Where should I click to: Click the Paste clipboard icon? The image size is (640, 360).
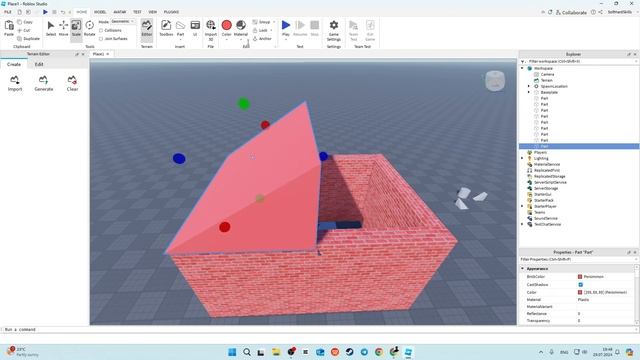point(9,28)
